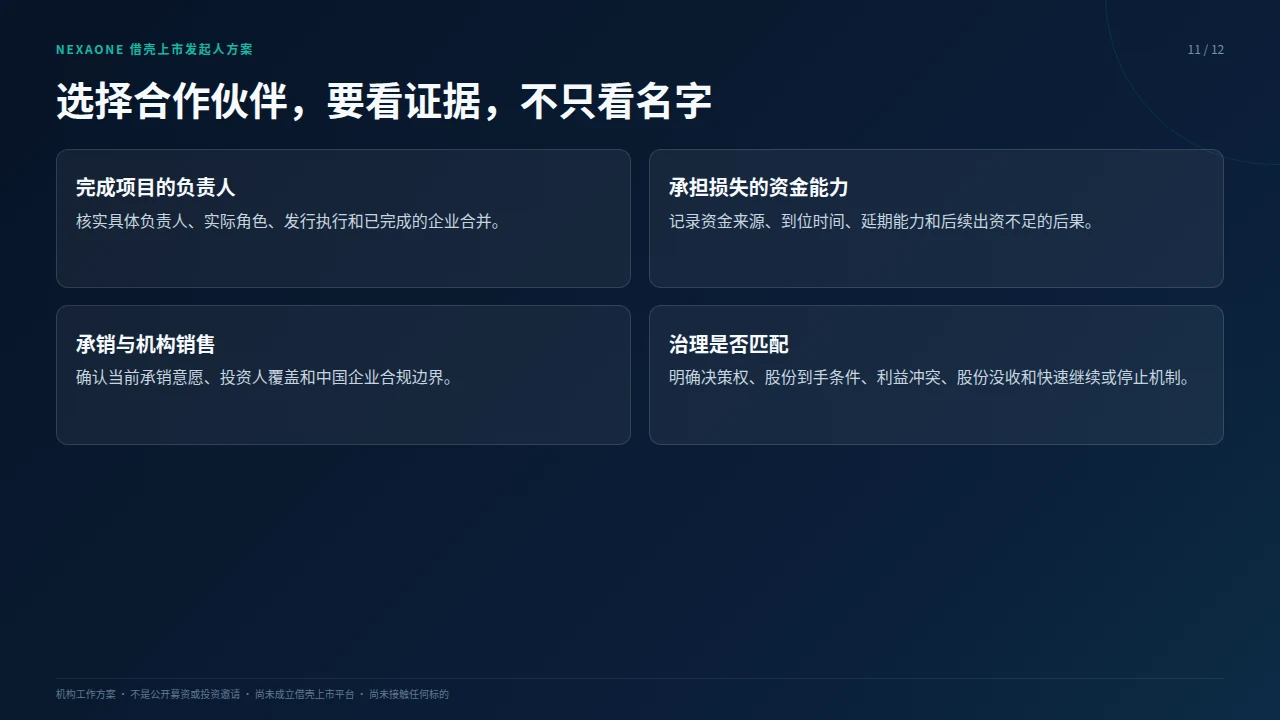Click the header text NEXAONE 借壳上市发起人方案
This screenshot has width=1280, height=720.
point(155,49)
